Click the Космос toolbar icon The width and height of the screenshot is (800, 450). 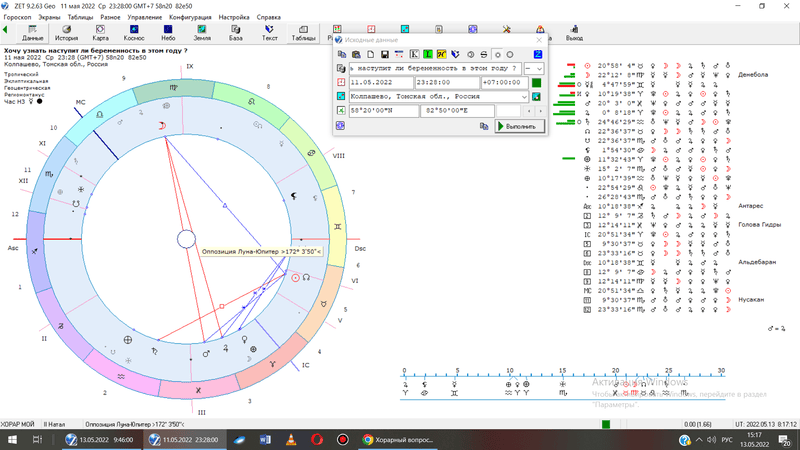click(134, 32)
